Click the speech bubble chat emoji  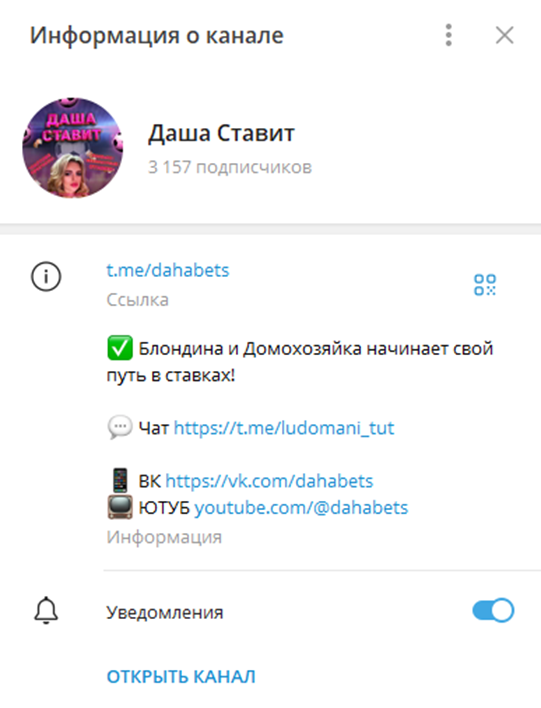(x=120, y=427)
